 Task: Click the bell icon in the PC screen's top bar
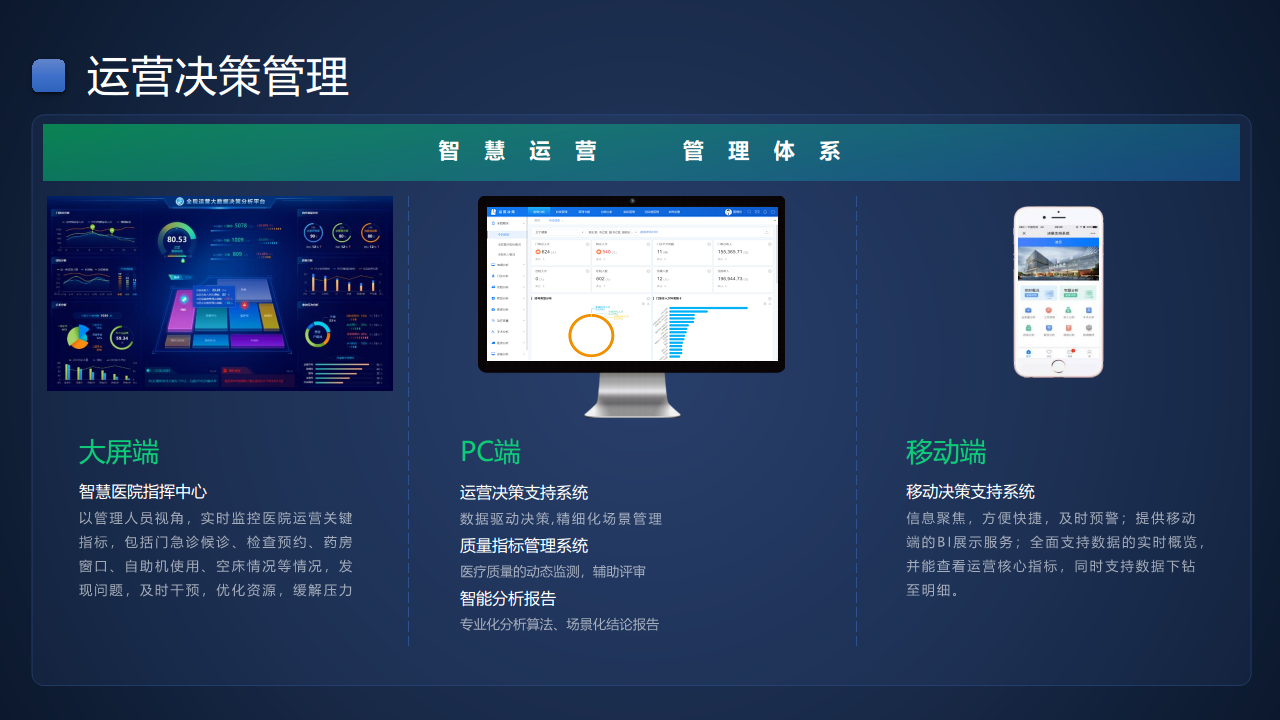[x=765, y=212]
